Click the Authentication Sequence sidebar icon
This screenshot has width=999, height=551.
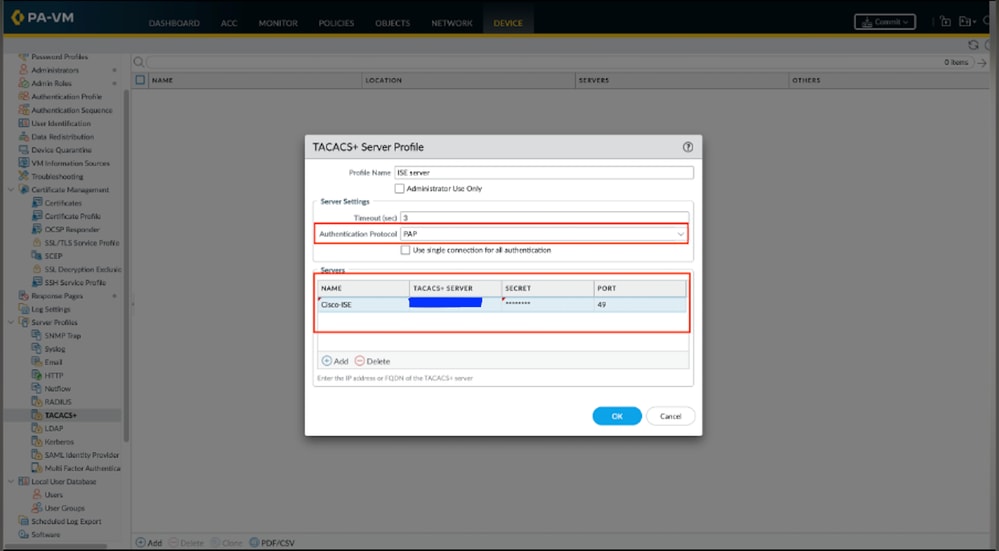pos(24,110)
